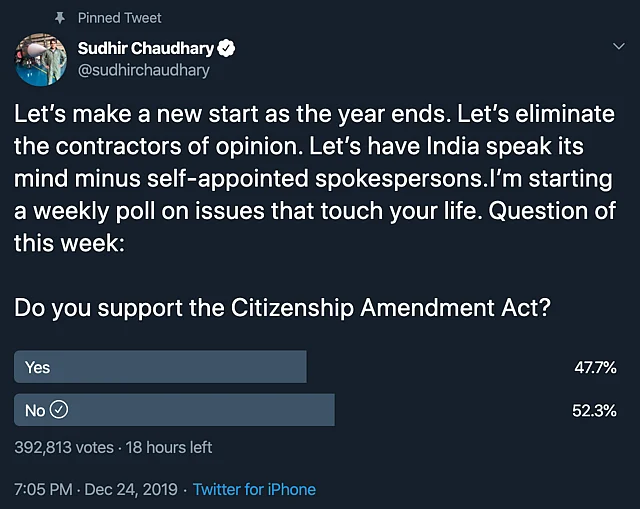Open the Twitter for iPhone source link
Screen dimensions: 640x509
pyautogui.click(x=254, y=489)
